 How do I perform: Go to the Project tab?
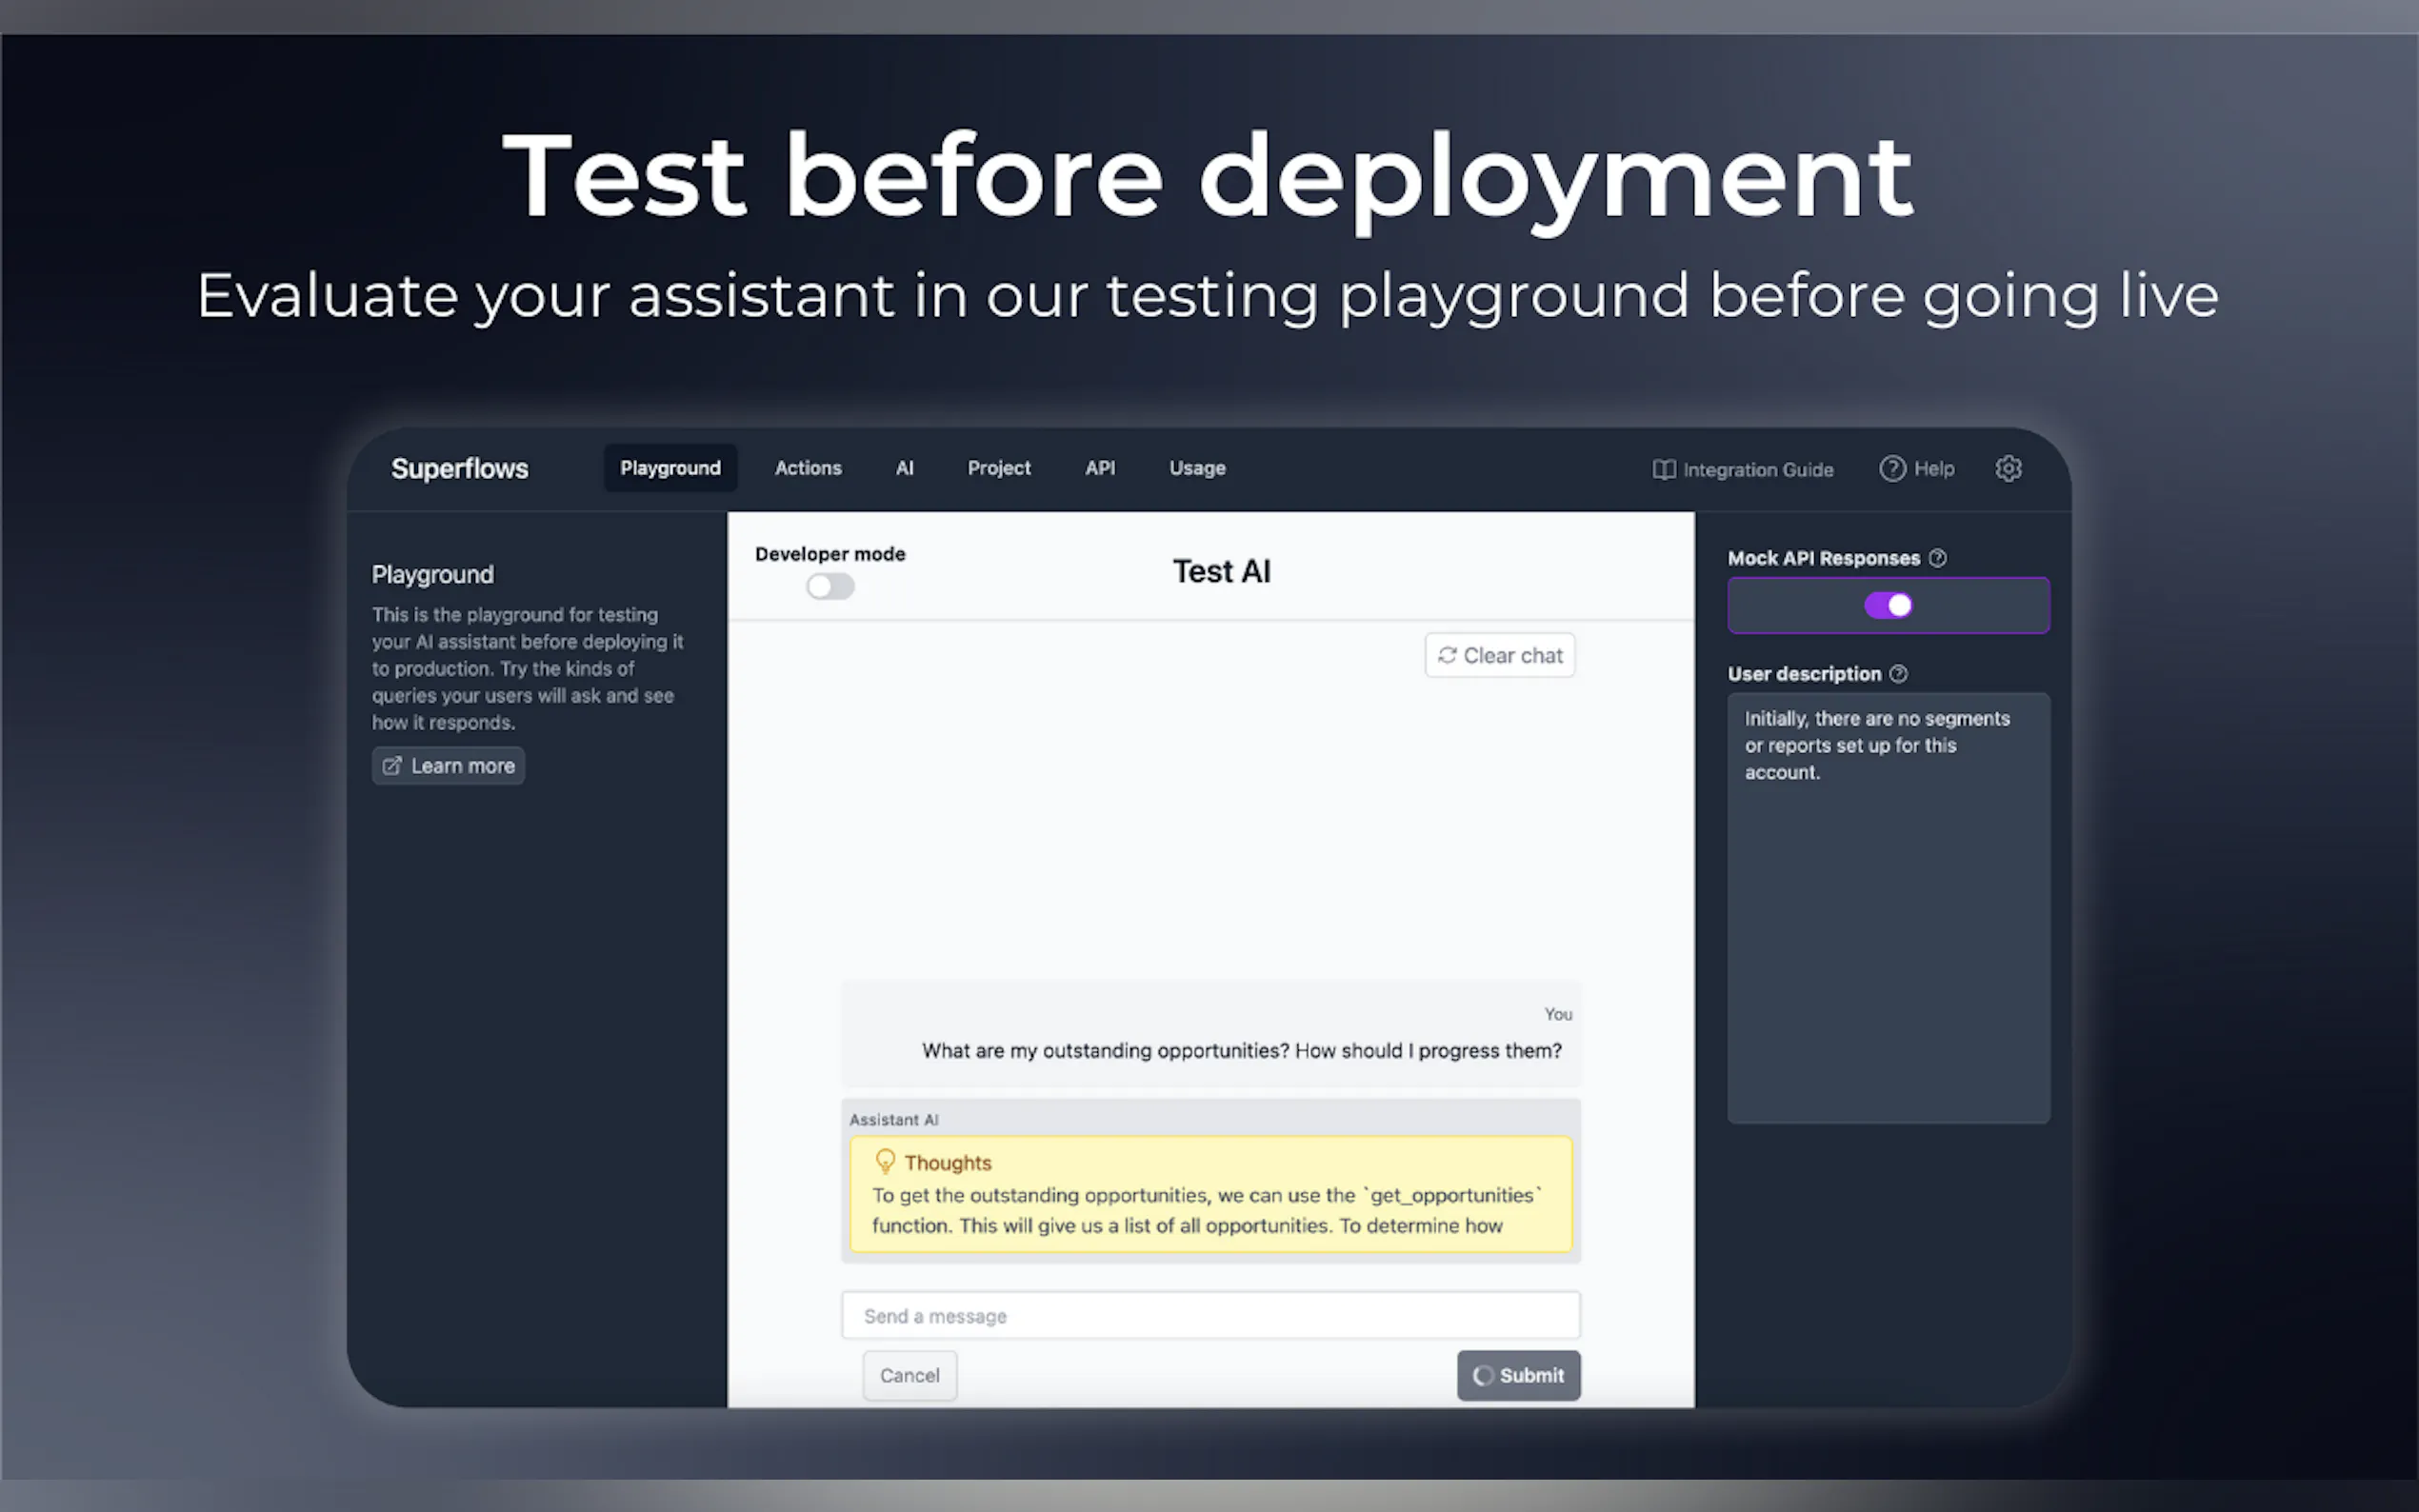[998, 468]
